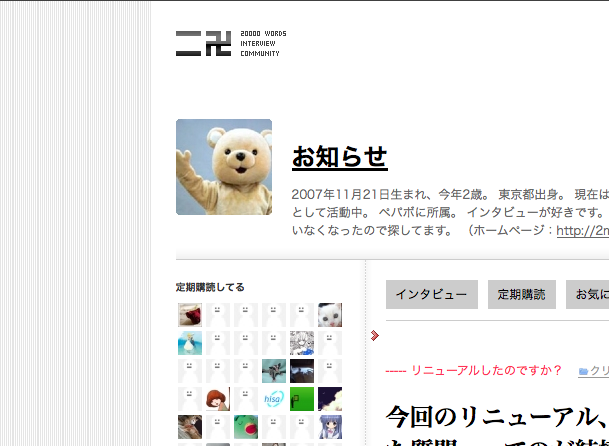The width and height of the screenshot is (609, 446).
Task: Select the monochrome manga girl avatar
Action: [x=302, y=343]
